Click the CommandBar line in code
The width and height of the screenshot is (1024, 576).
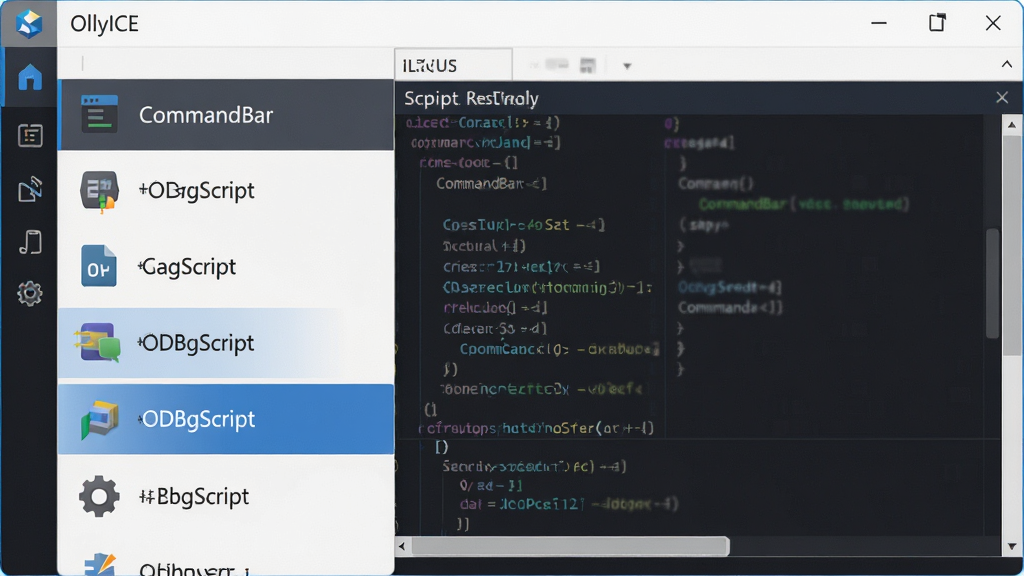coord(491,184)
